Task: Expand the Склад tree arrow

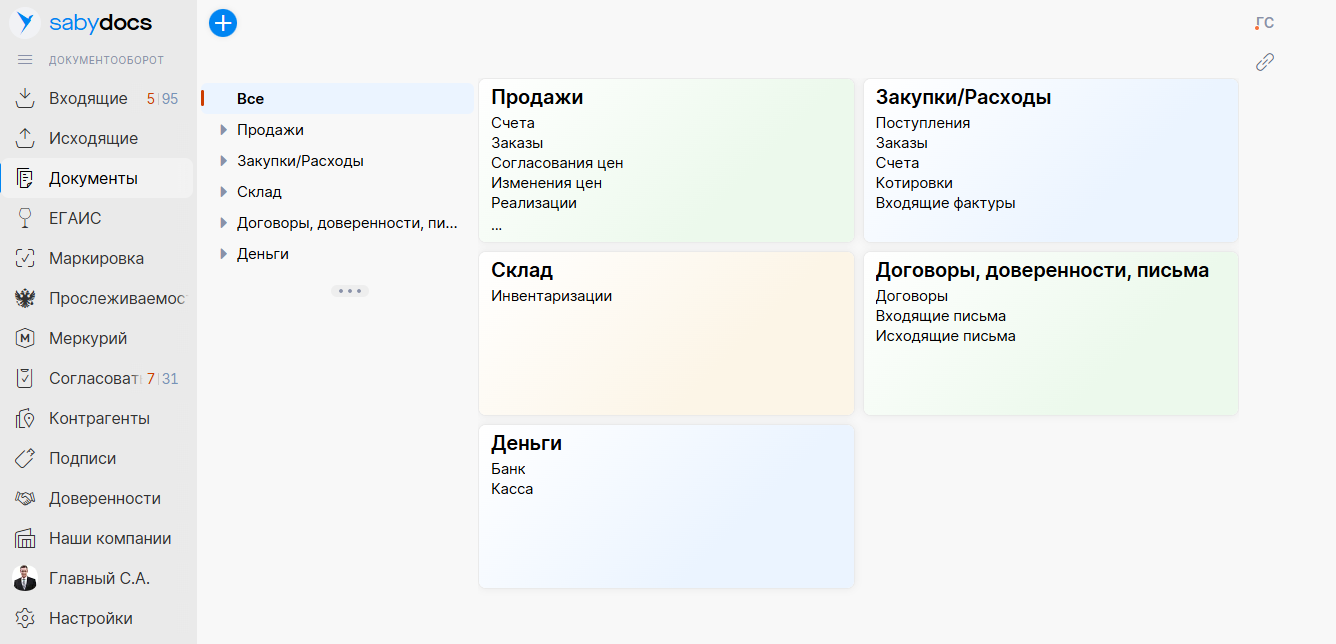Action: click(224, 192)
